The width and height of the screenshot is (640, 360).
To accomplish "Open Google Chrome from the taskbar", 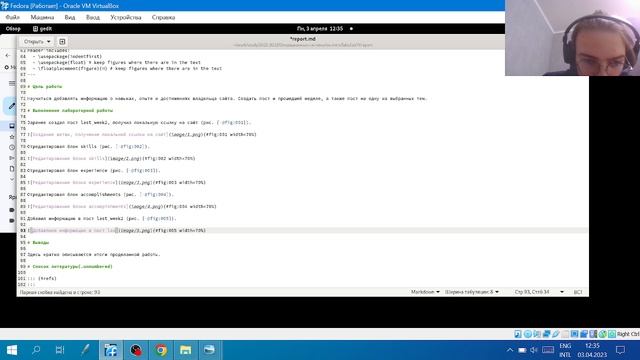I will point(160,350).
